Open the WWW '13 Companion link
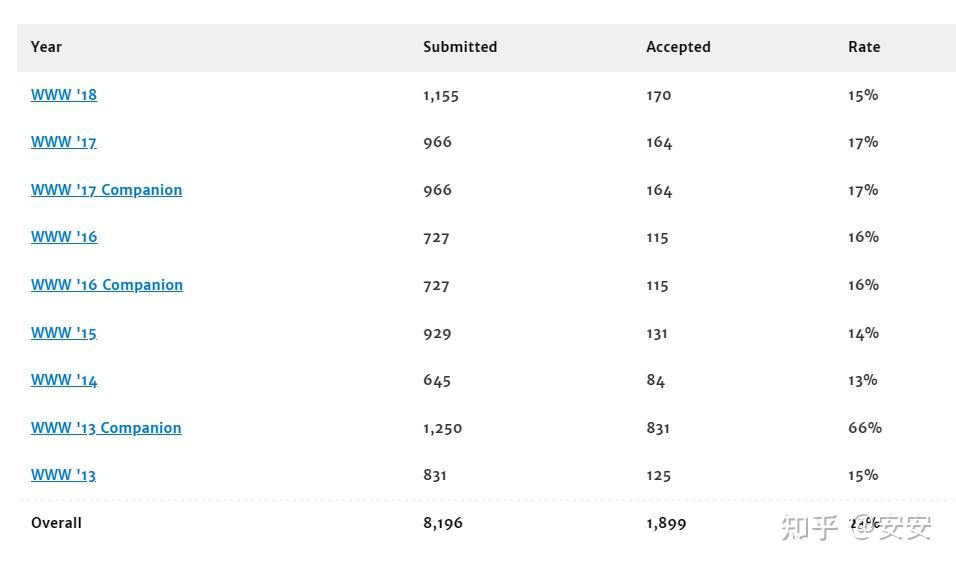The image size is (956, 566). (106, 428)
